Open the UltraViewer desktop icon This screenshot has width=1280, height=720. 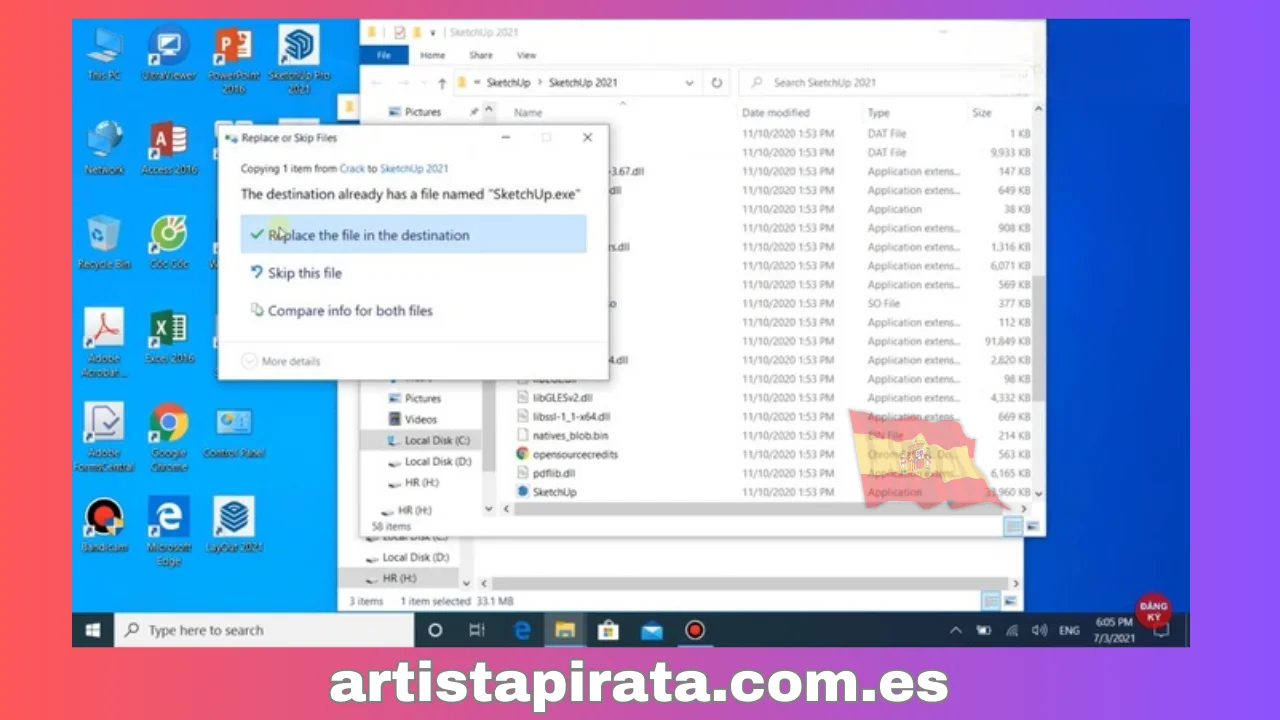pyautogui.click(x=169, y=54)
